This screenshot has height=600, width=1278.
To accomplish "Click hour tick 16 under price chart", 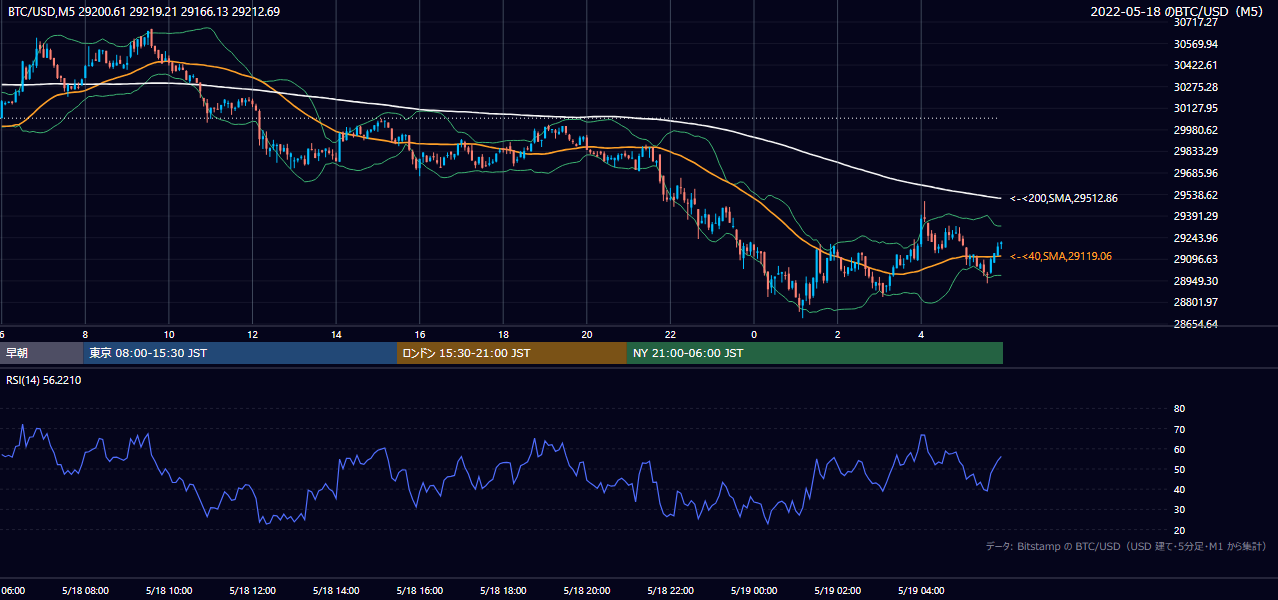I will pos(420,334).
